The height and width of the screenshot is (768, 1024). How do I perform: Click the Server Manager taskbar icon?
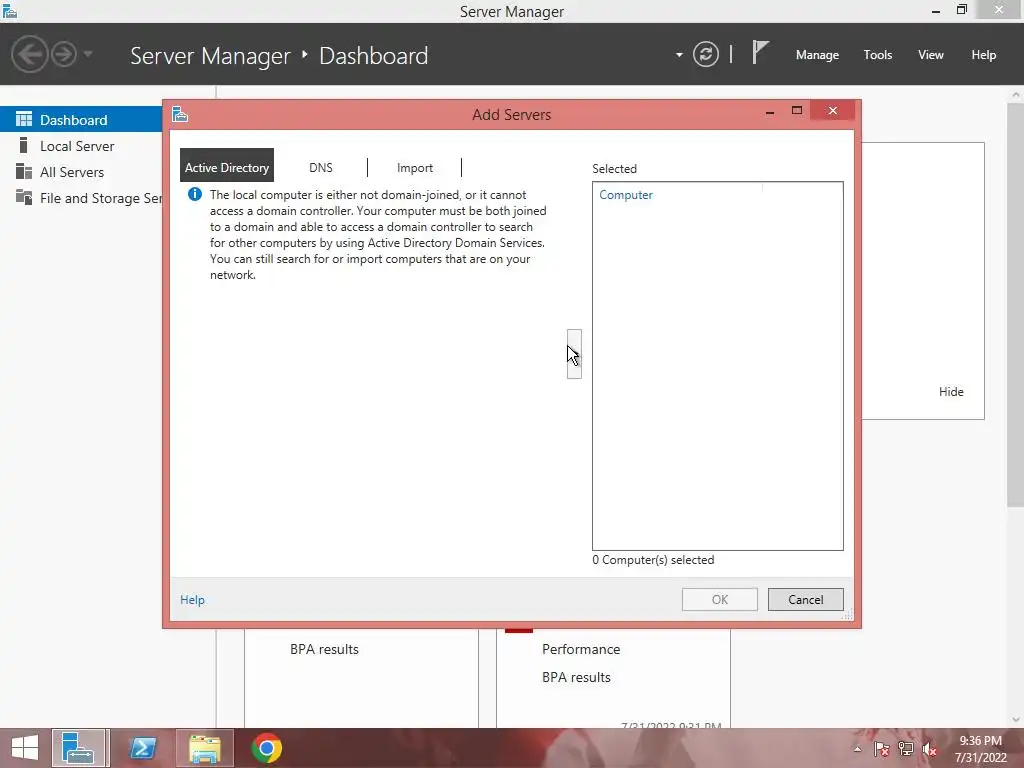[78, 748]
